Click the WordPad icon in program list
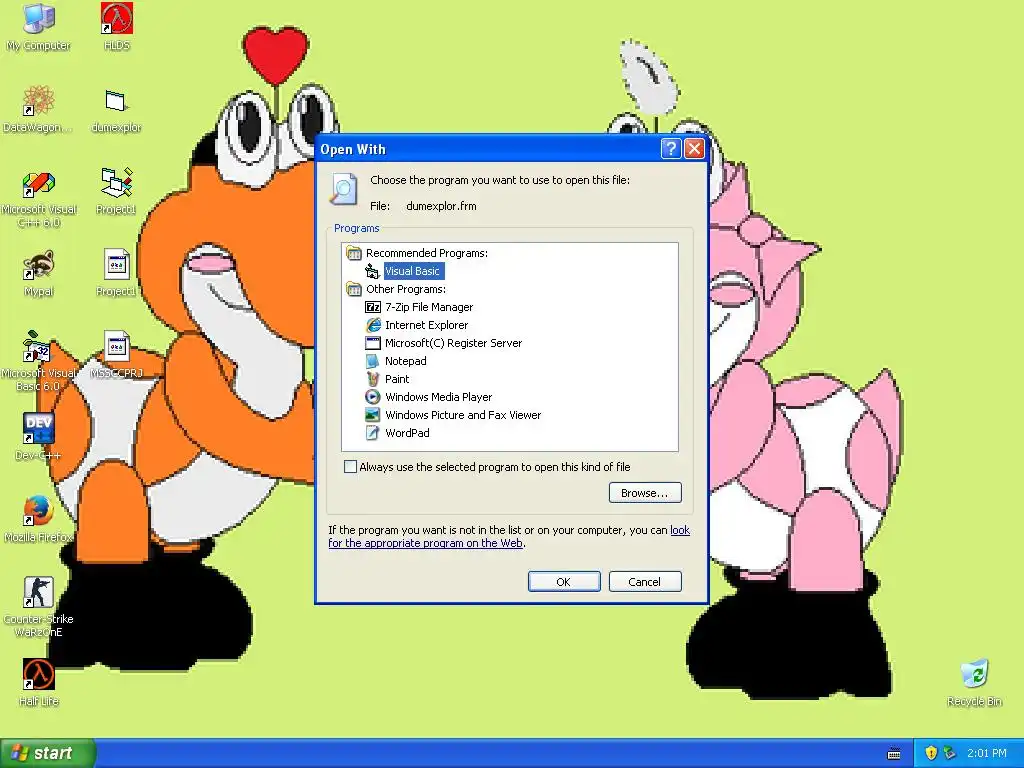 point(373,432)
